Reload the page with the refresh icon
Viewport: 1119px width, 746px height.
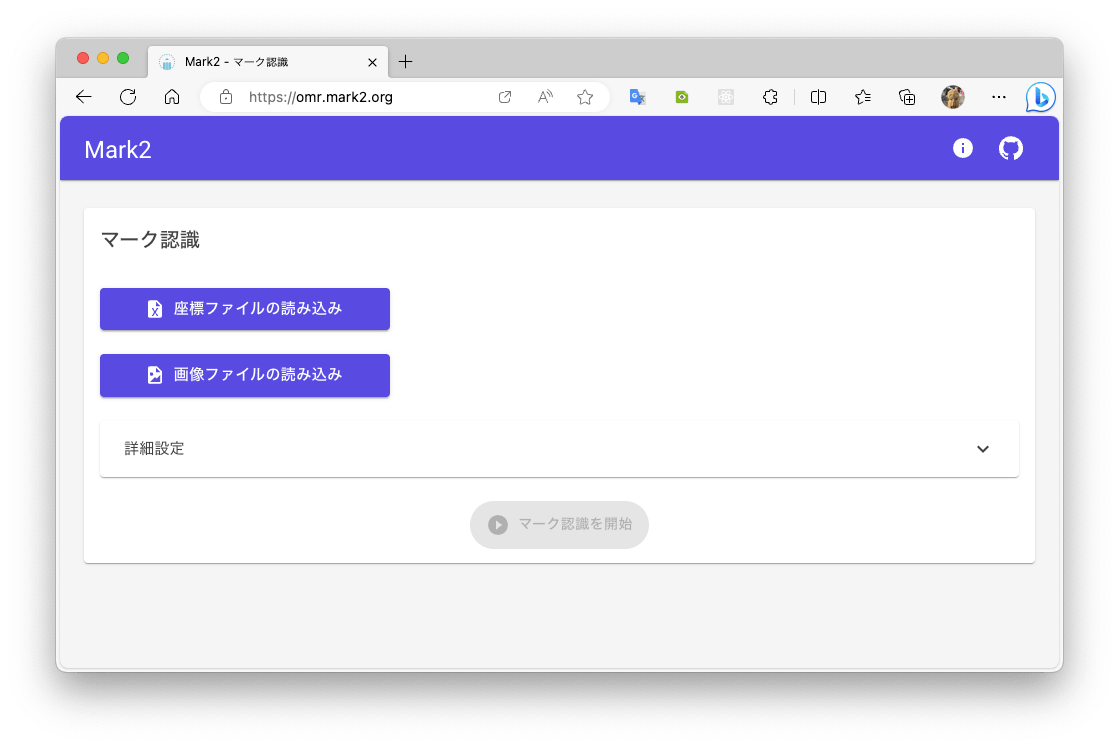(128, 97)
